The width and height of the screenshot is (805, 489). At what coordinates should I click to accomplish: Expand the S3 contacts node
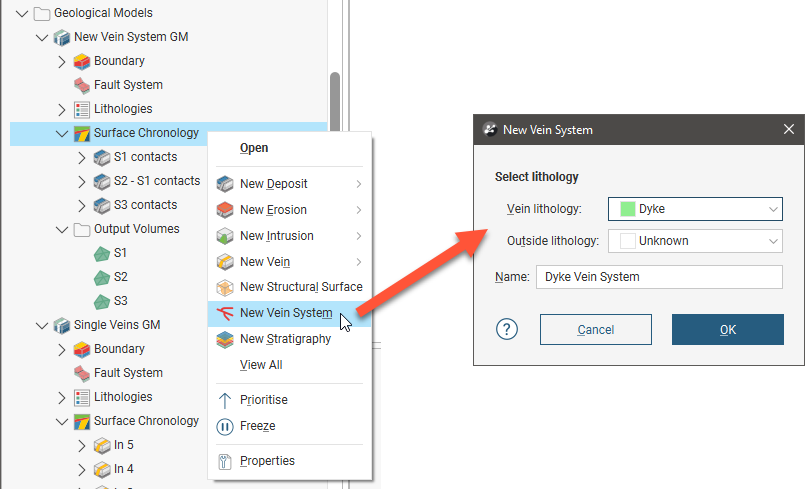pyautogui.click(x=82, y=206)
